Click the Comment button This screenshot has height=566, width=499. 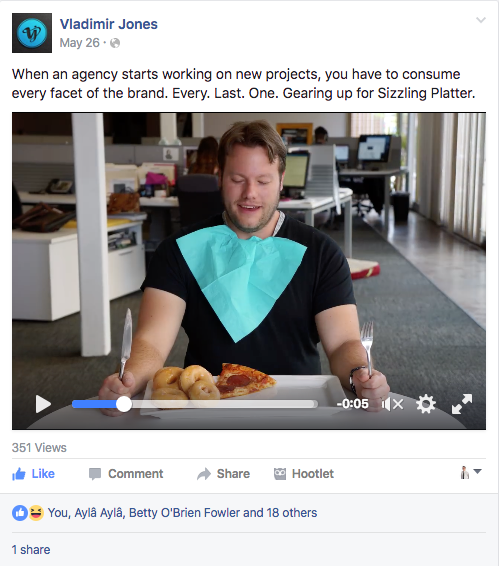(x=126, y=474)
